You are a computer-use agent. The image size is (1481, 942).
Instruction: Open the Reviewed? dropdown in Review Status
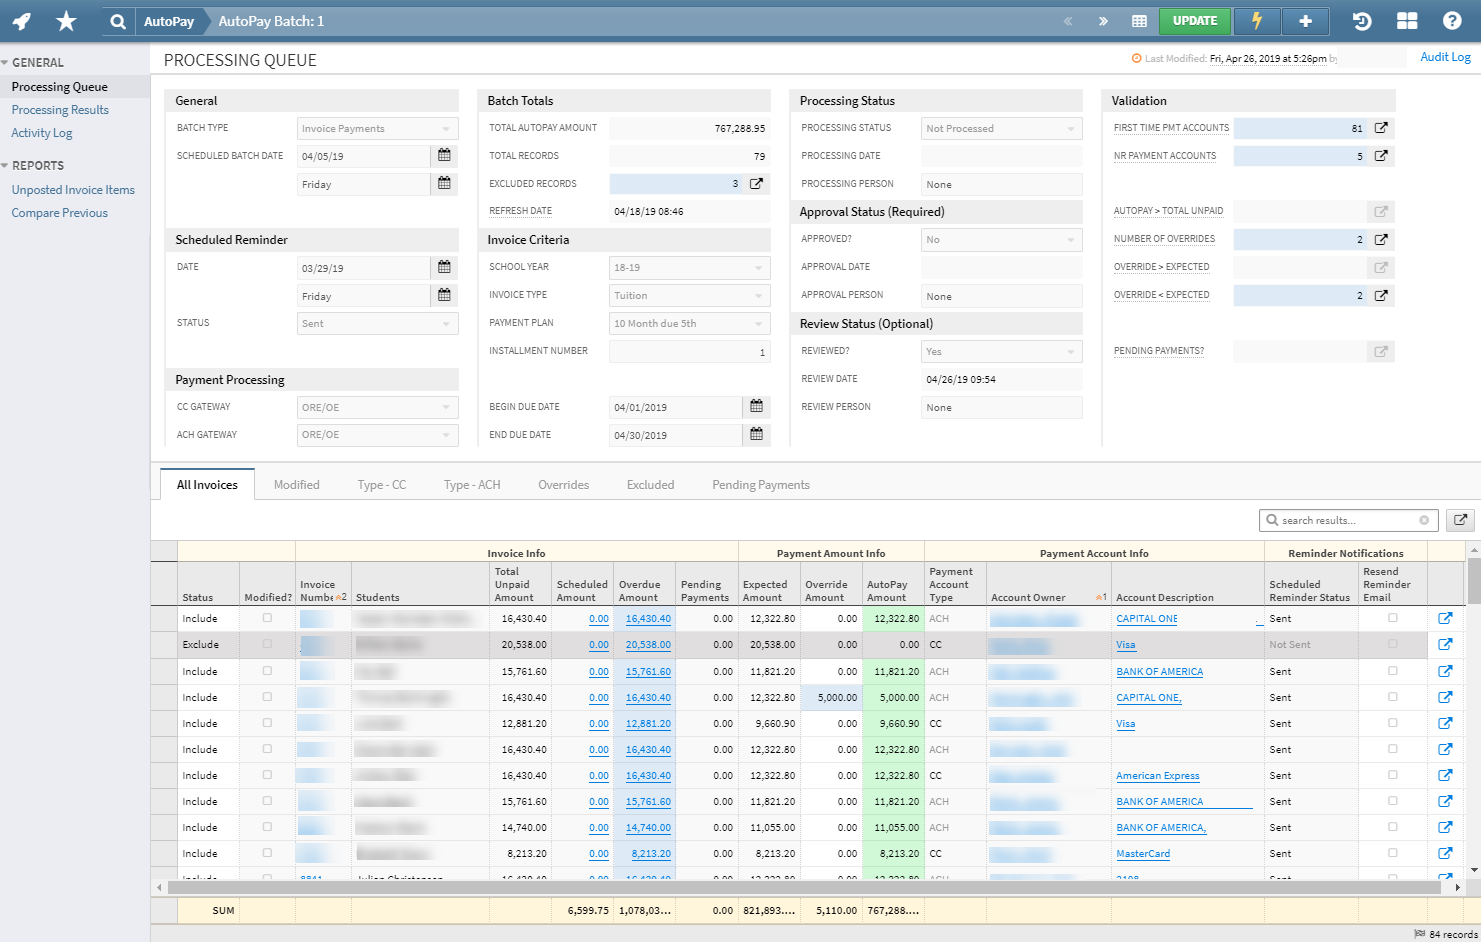1000,351
